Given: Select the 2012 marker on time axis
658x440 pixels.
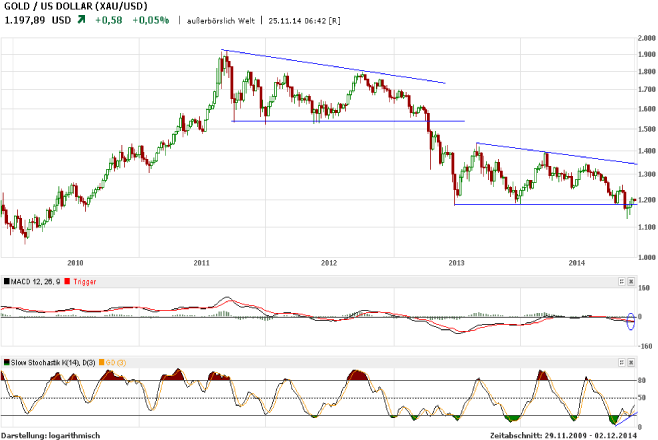Looking at the screenshot, I should click(x=329, y=263).
